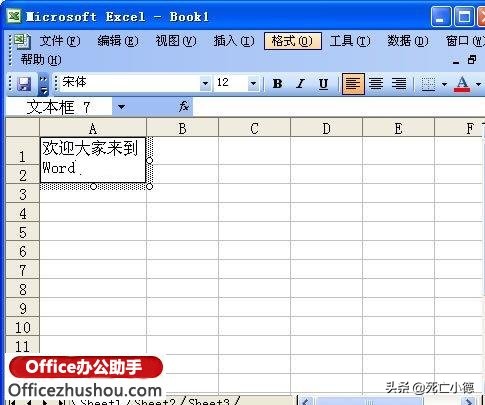Apply center text alignment
This screenshot has height=405, width=485.
tap(376, 84)
